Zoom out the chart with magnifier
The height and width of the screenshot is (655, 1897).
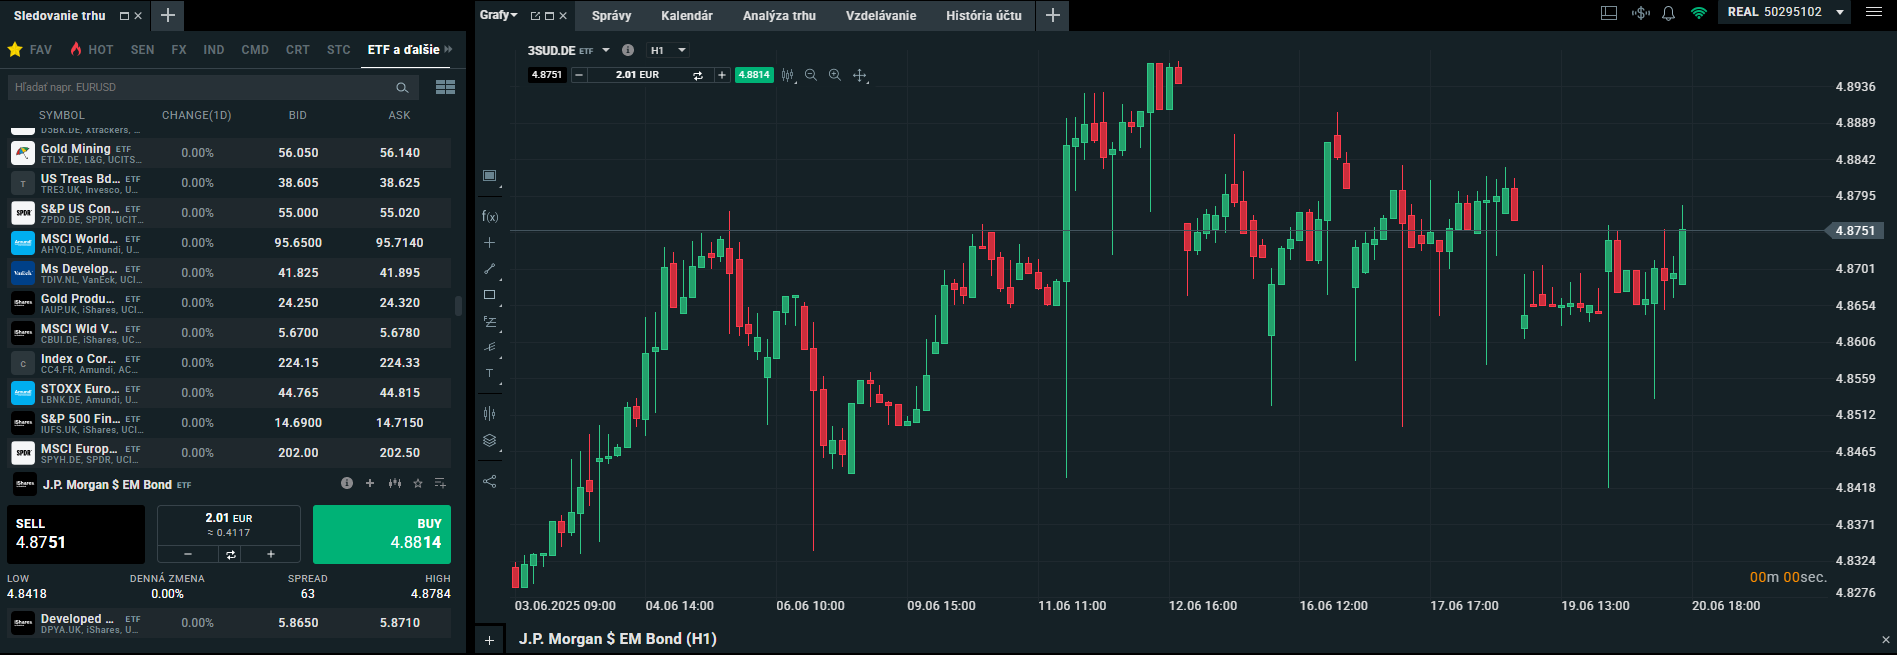pyautogui.click(x=811, y=75)
